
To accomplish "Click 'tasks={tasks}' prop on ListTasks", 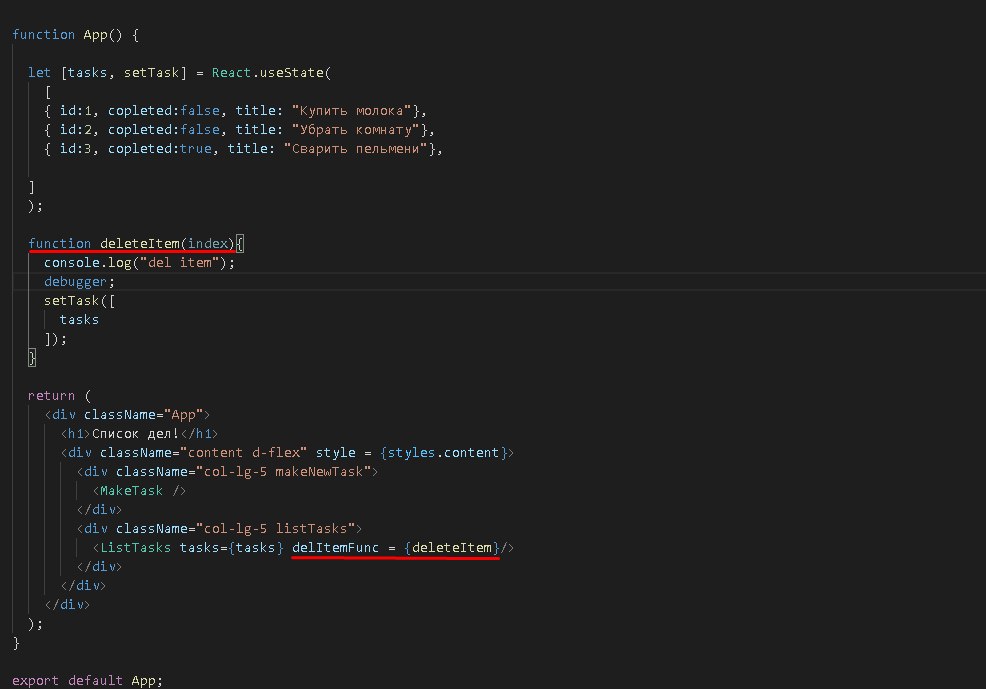I will [x=231, y=548].
